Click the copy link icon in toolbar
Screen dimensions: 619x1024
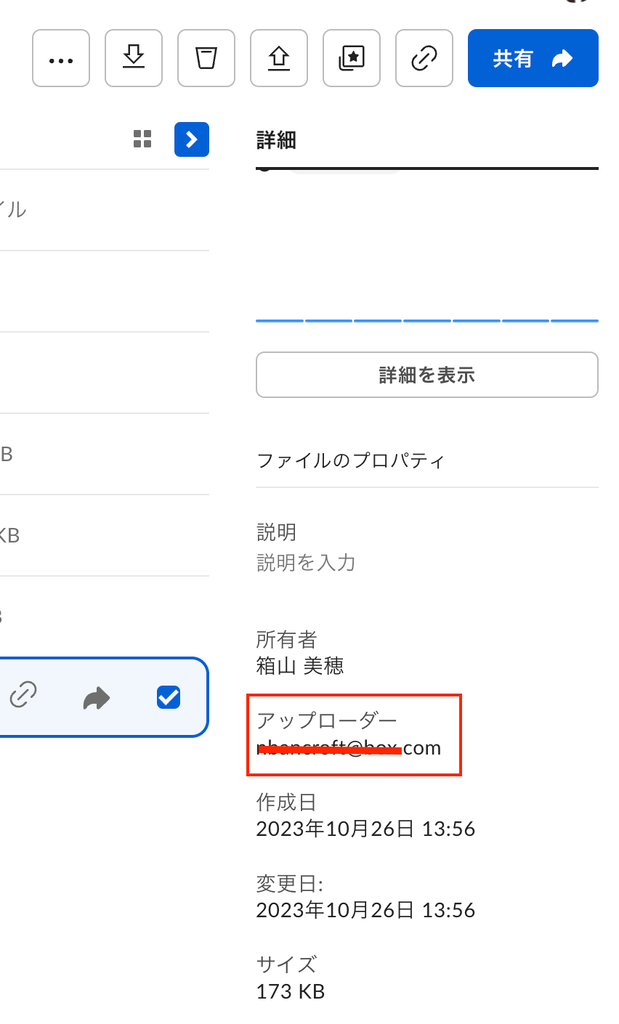coord(424,59)
